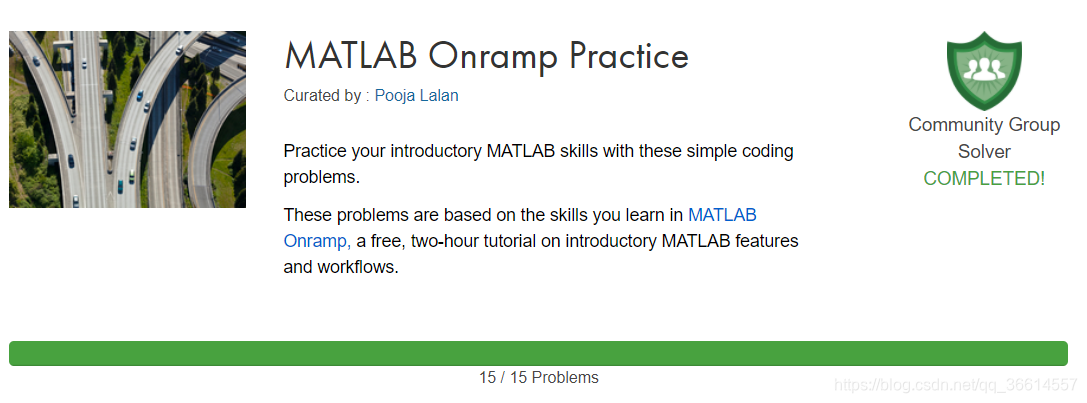Click the blog.csdn.net watermark URL
Viewport: 1087px width, 403px height.
[x=955, y=385]
